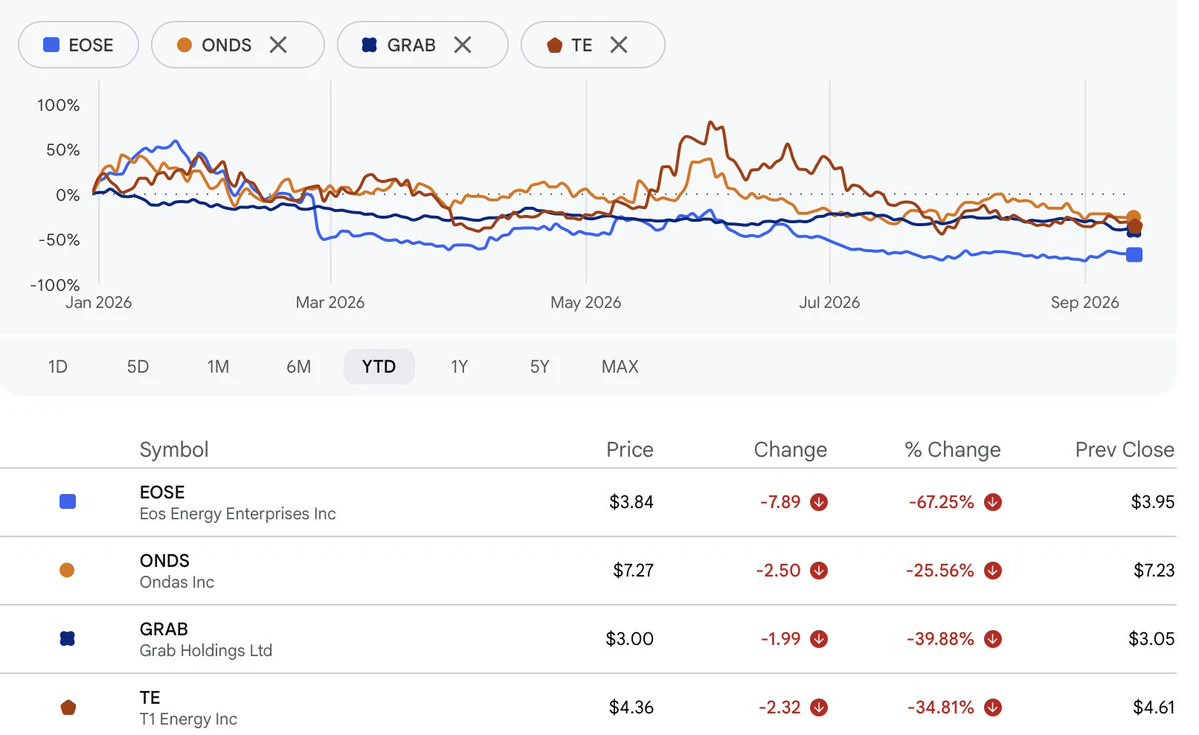1199x735 pixels.
Task: Click the Sep 2026 axis label
Action: (1085, 303)
